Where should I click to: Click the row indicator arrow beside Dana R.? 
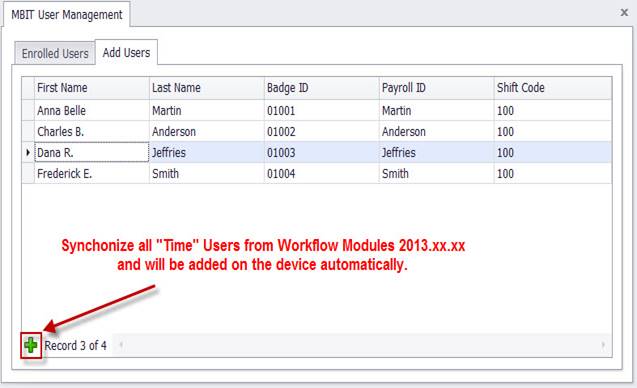(x=28, y=152)
